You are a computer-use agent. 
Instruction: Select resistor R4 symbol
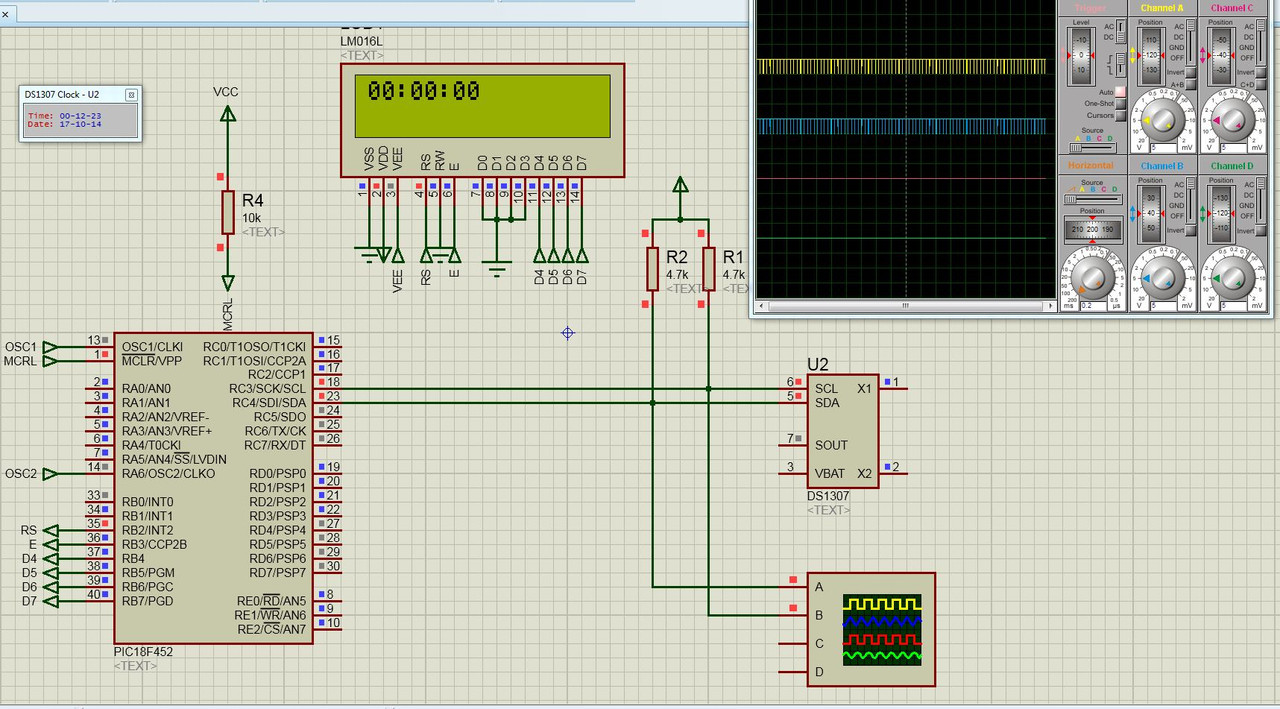coord(228,212)
